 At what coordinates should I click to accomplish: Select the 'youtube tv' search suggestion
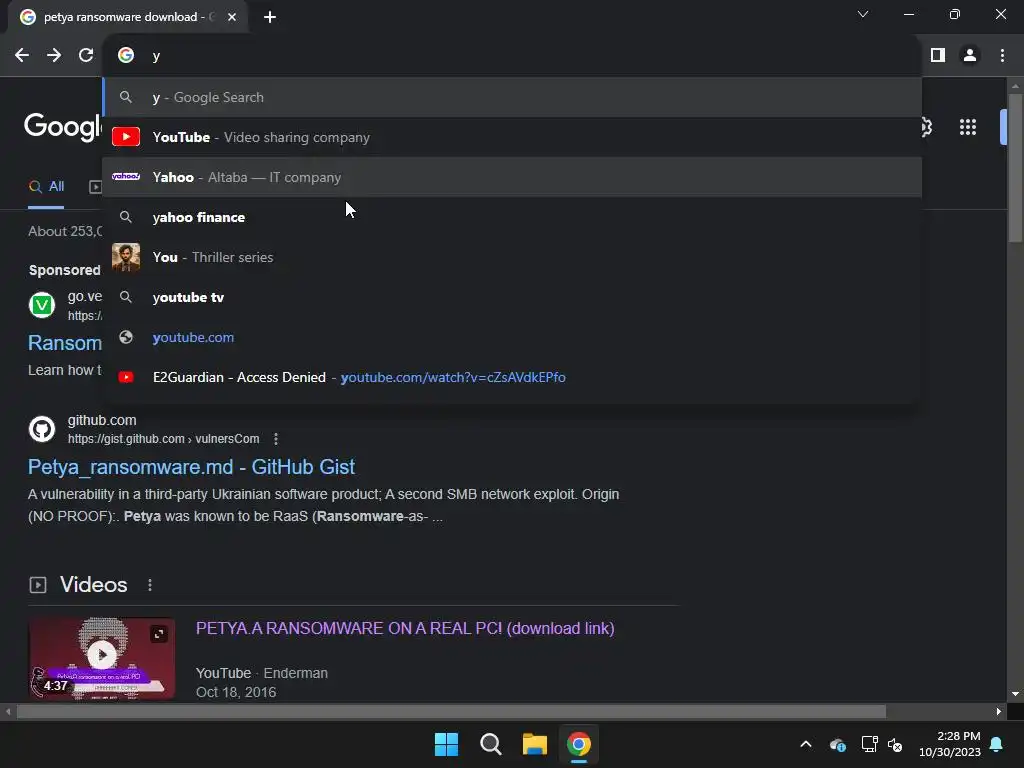pos(512,297)
